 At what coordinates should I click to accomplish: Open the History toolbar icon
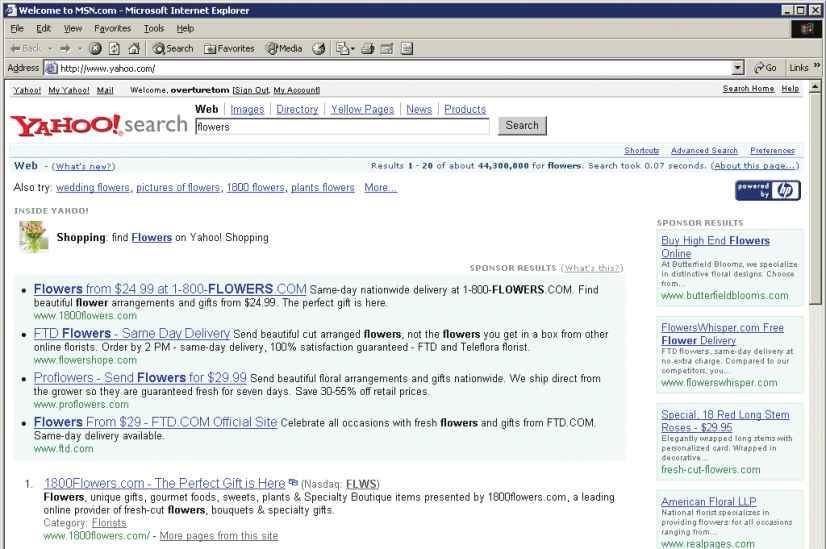(x=319, y=48)
